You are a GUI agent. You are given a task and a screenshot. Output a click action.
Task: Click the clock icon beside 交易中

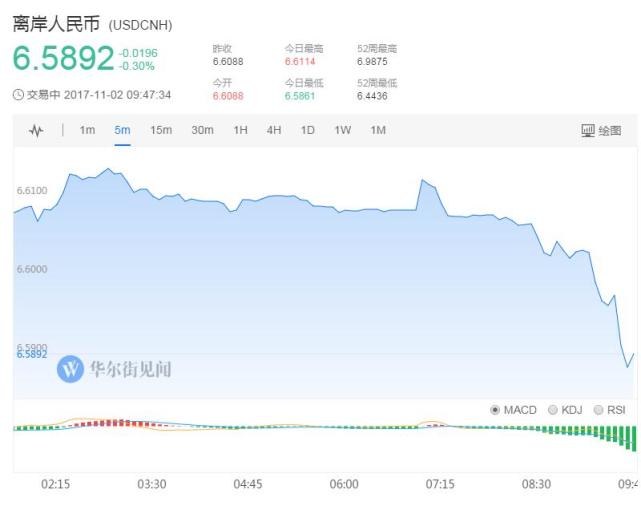click(18, 95)
